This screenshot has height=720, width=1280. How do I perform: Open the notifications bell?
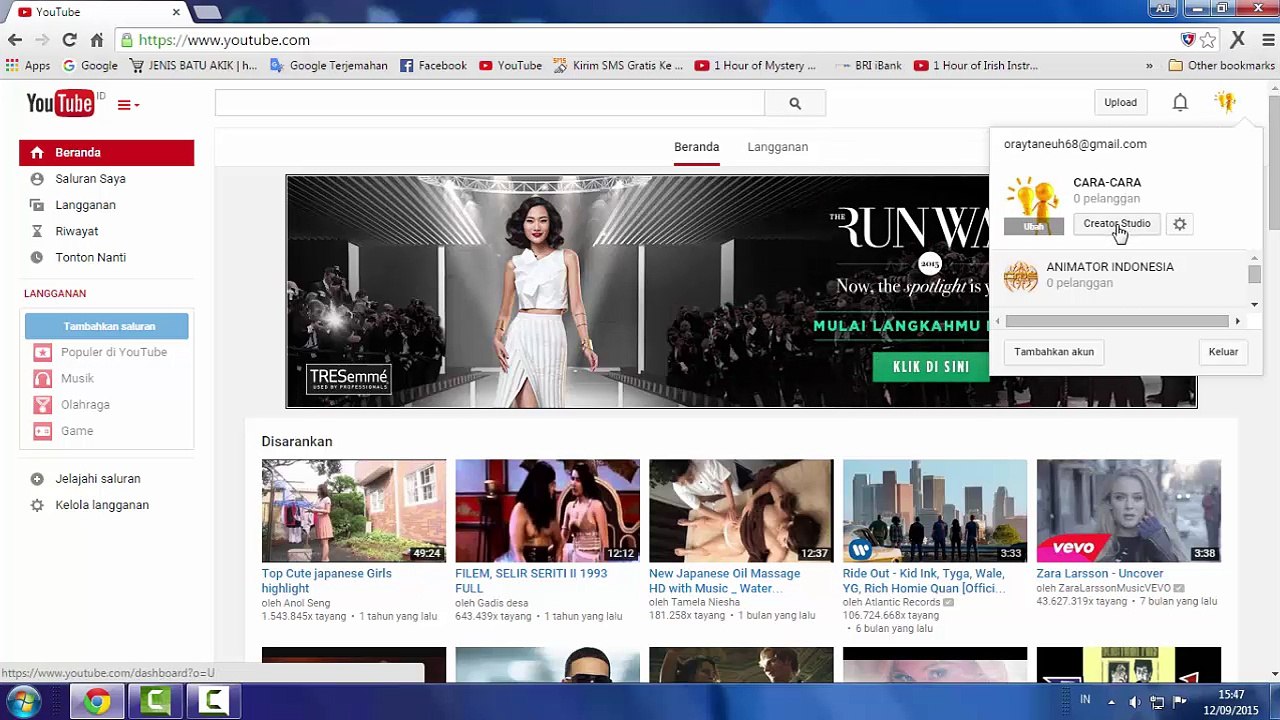(x=1180, y=102)
